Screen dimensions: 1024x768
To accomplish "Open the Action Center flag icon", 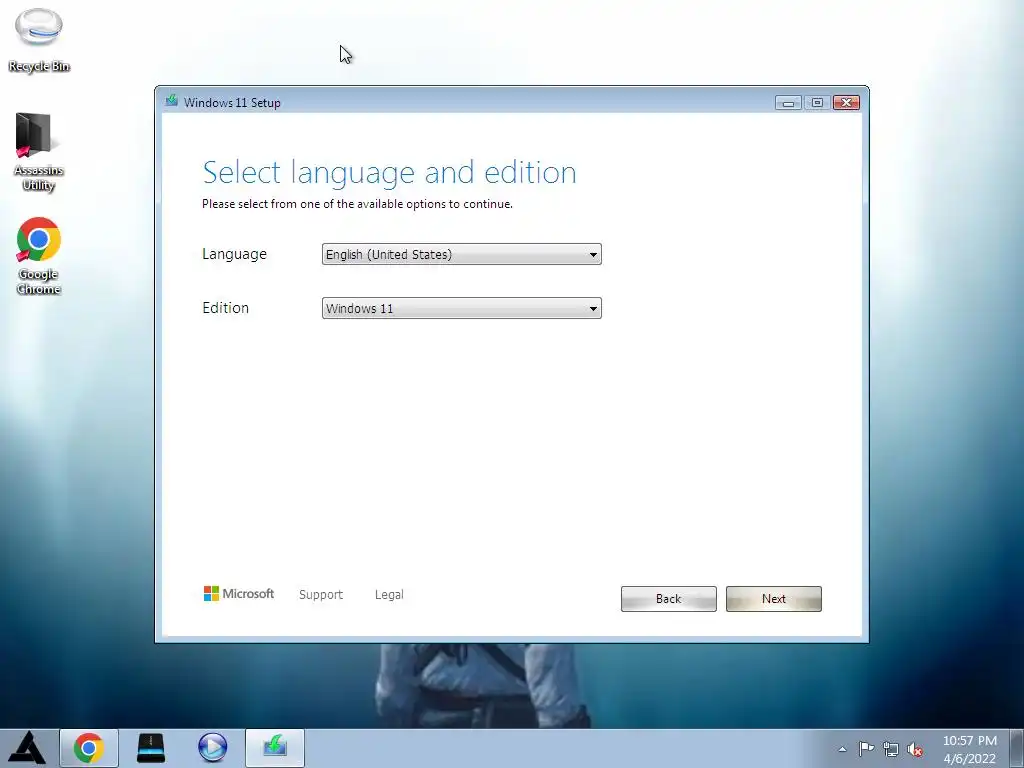I will 866,749.
